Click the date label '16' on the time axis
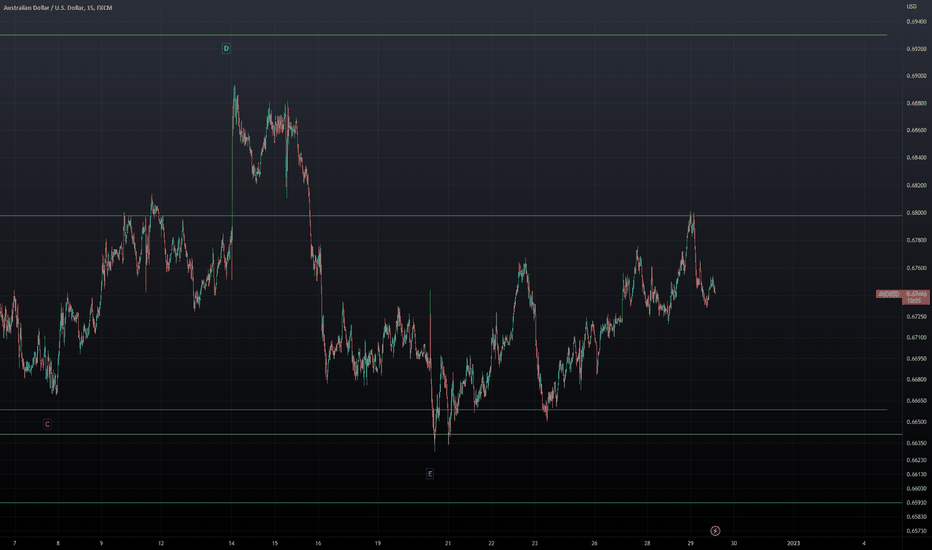The height and width of the screenshot is (550, 932). point(318,543)
